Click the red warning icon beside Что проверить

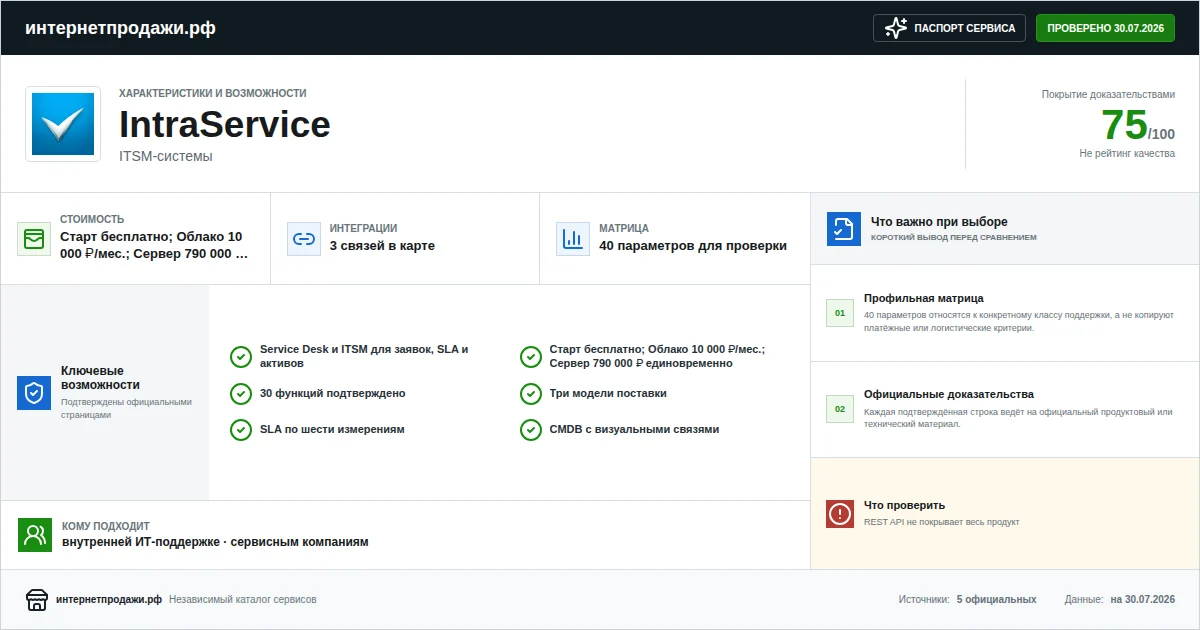840,514
